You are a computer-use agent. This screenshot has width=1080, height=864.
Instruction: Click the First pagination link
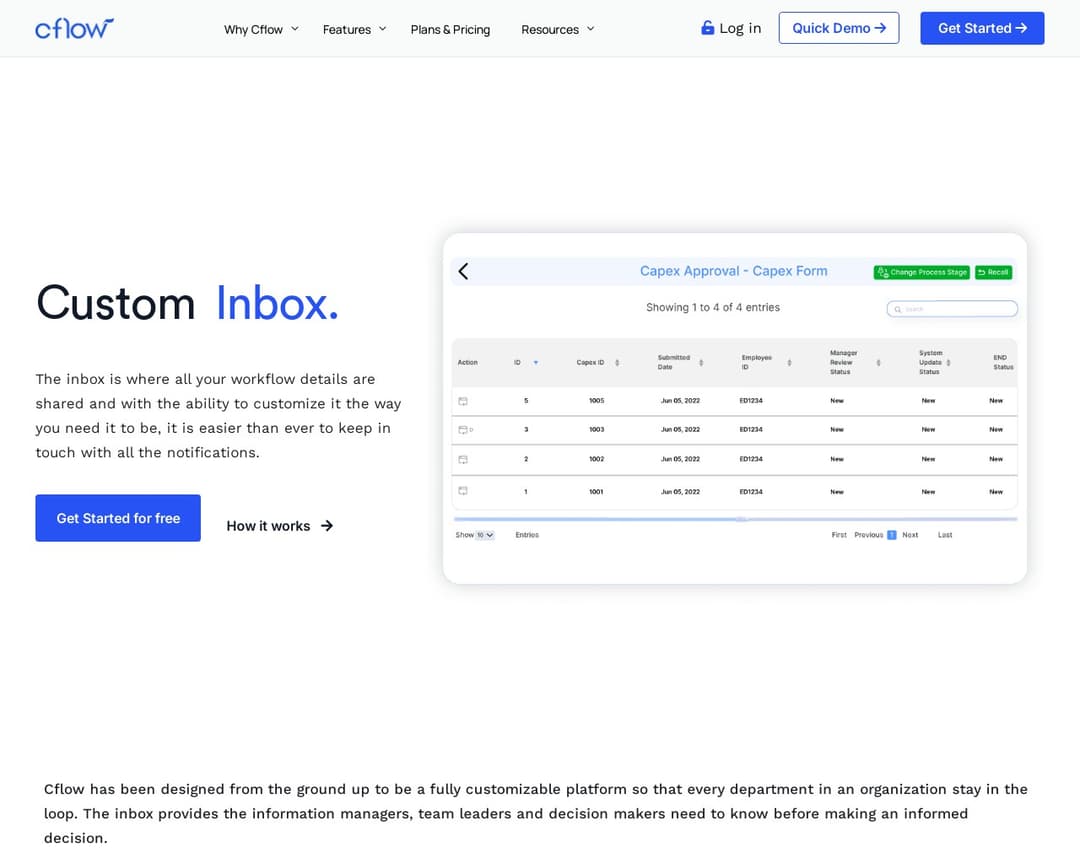click(x=839, y=535)
